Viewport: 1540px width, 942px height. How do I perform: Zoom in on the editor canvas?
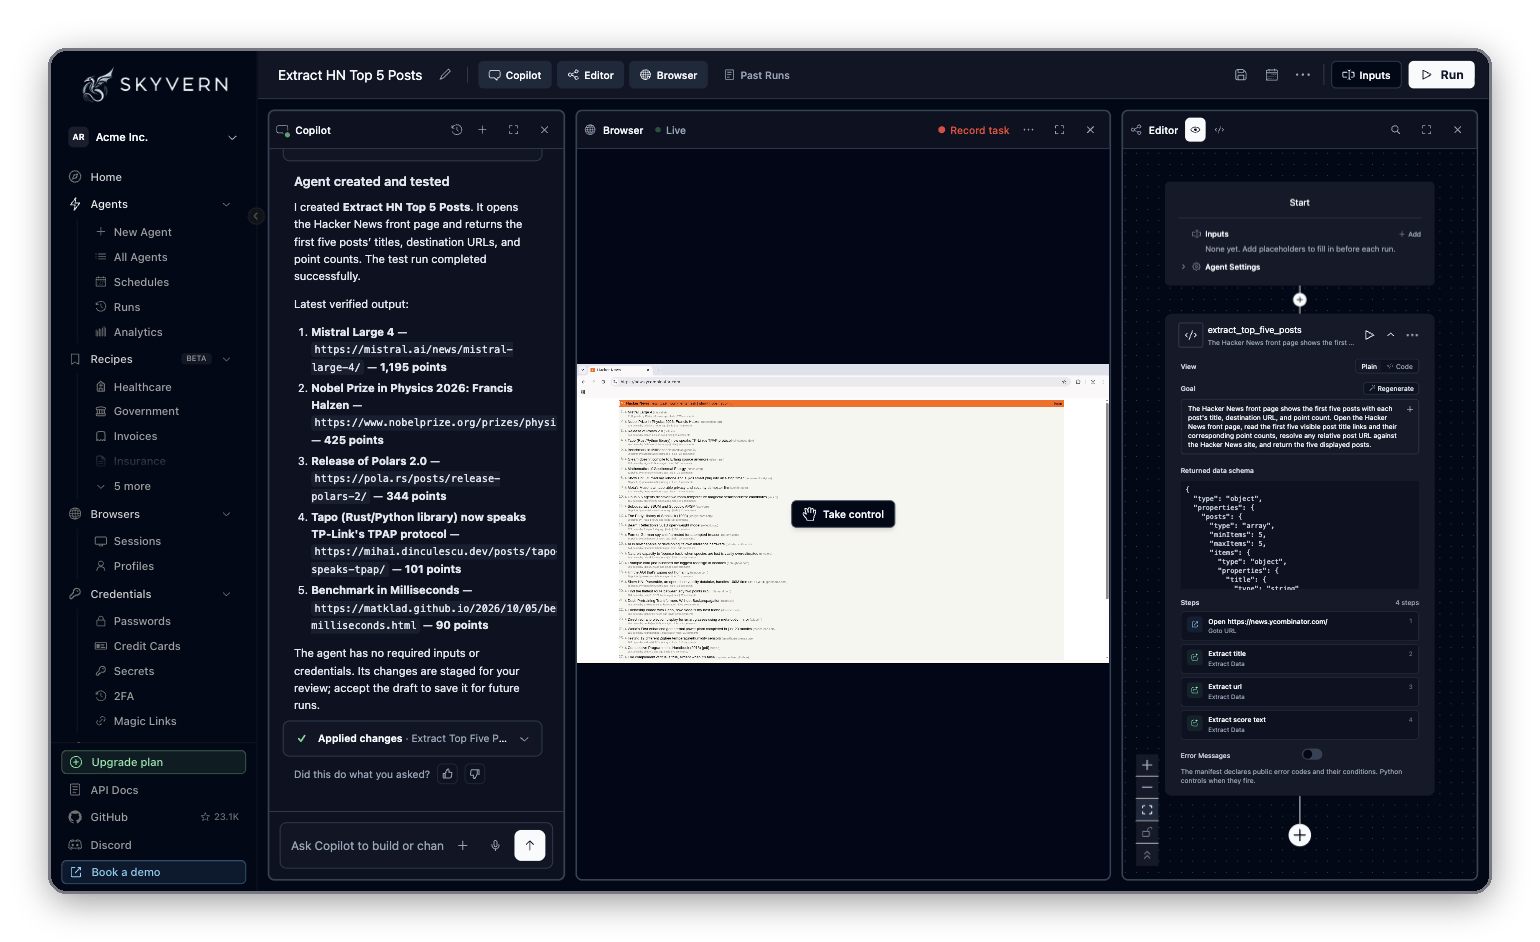(1147, 765)
